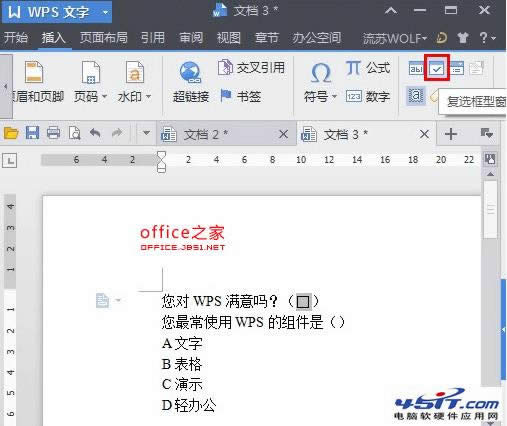Image resolution: width=507 pixels, height=426 pixels.
Task: Click the side panel expand handle
Action: click(504, 329)
